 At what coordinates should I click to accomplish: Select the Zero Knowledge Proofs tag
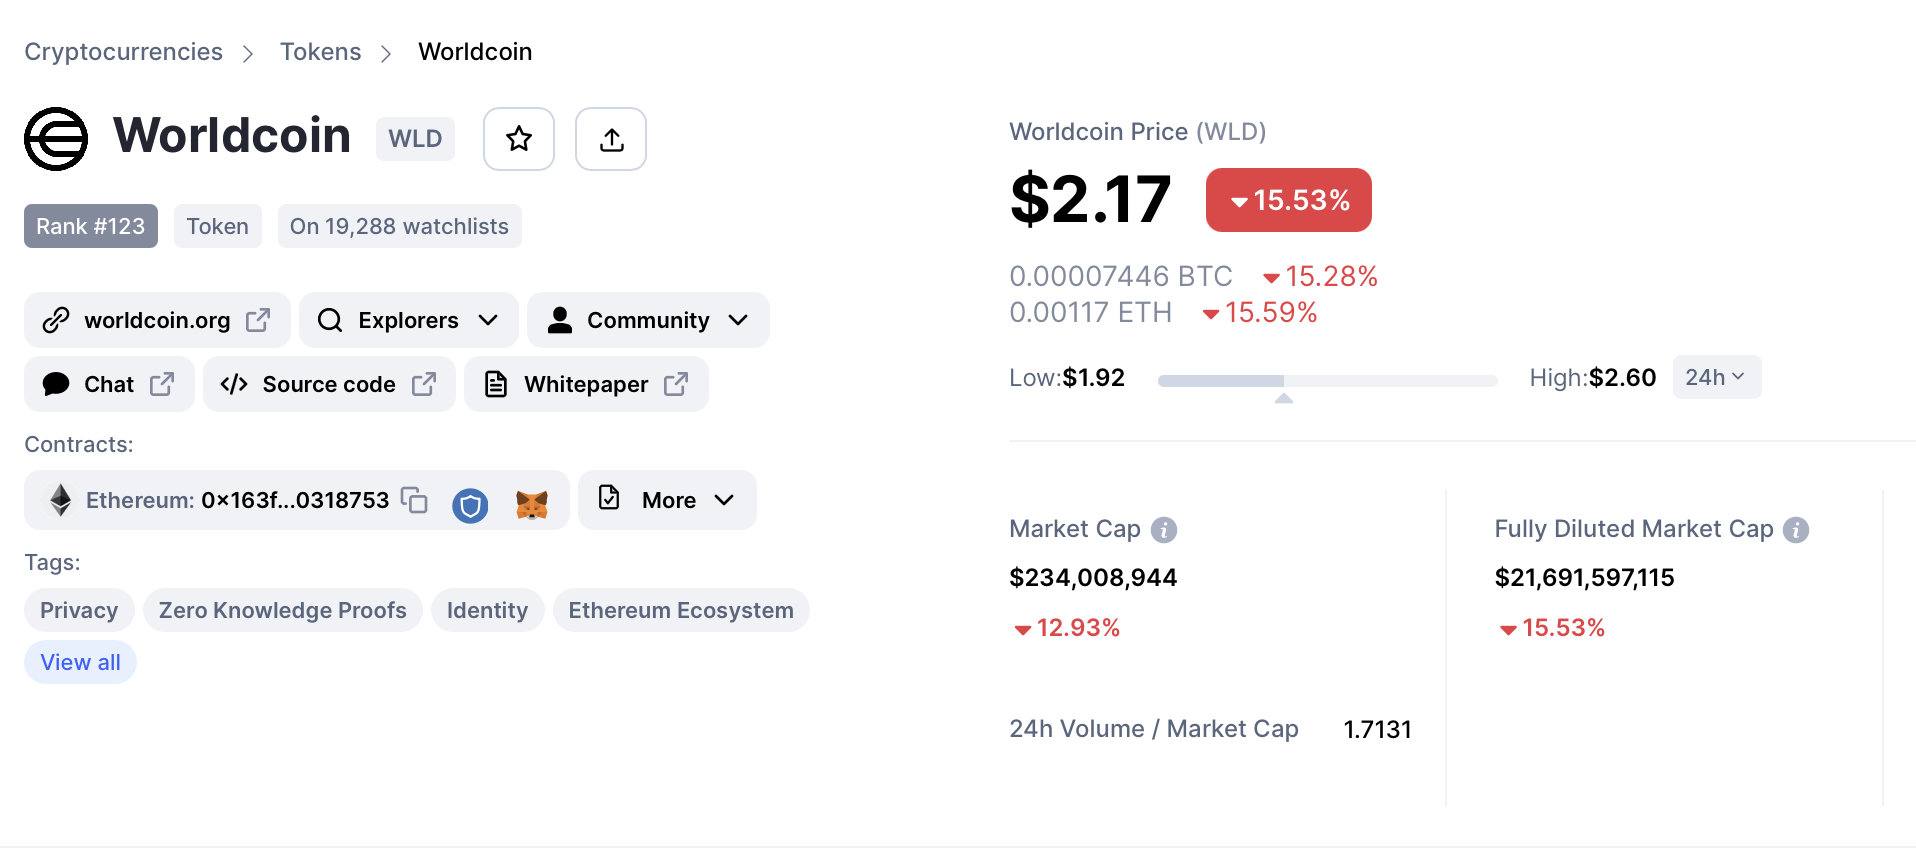(282, 610)
